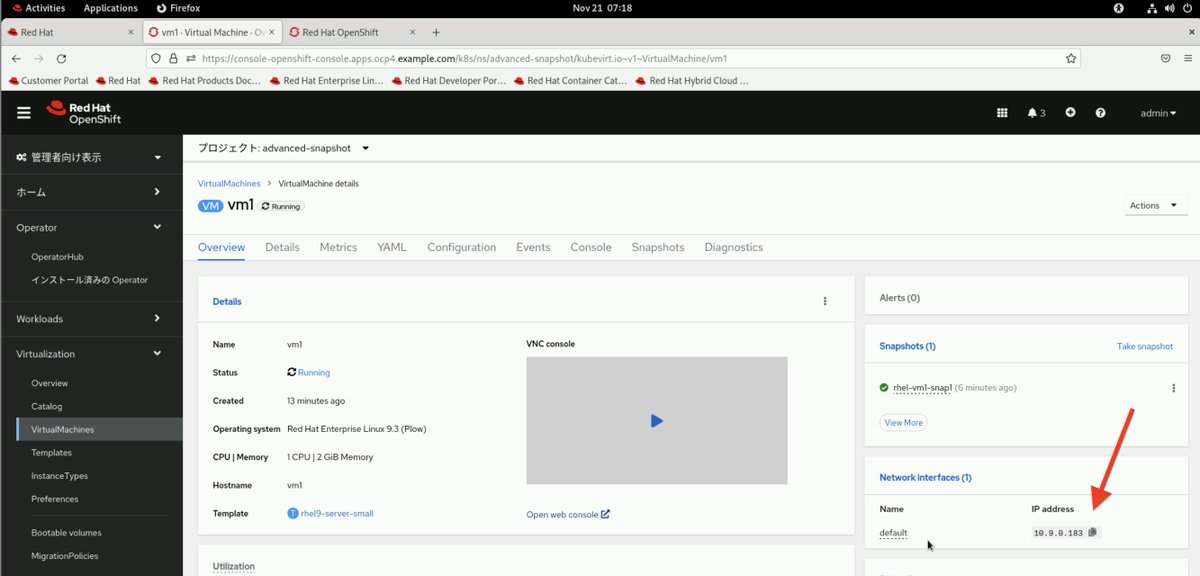Image resolution: width=1200 pixels, height=576 pixels.
Task: Open the Configuration tab
Action: [x=461, y=247]
